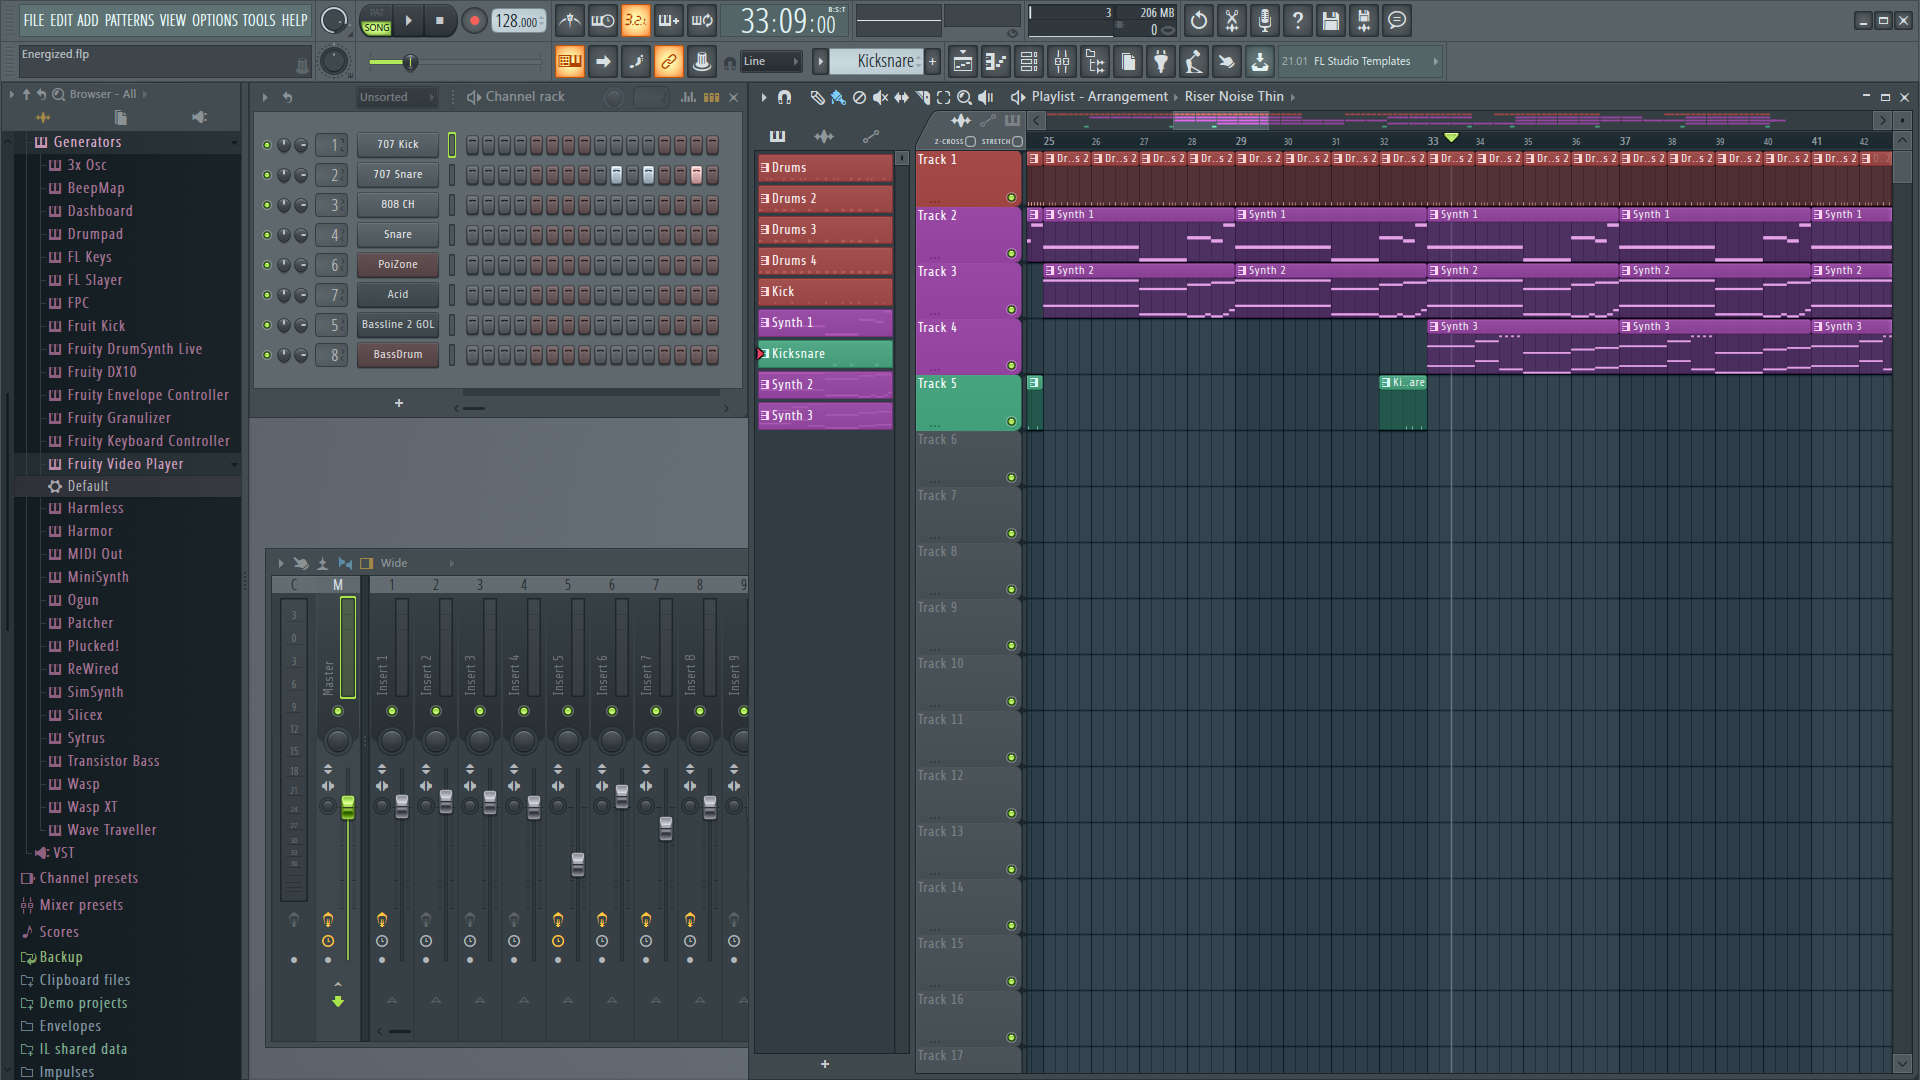The image size is (1920, 1080).
Task: Toggle the playlist magnet snap icon
Action: click(x=785, y=97)
